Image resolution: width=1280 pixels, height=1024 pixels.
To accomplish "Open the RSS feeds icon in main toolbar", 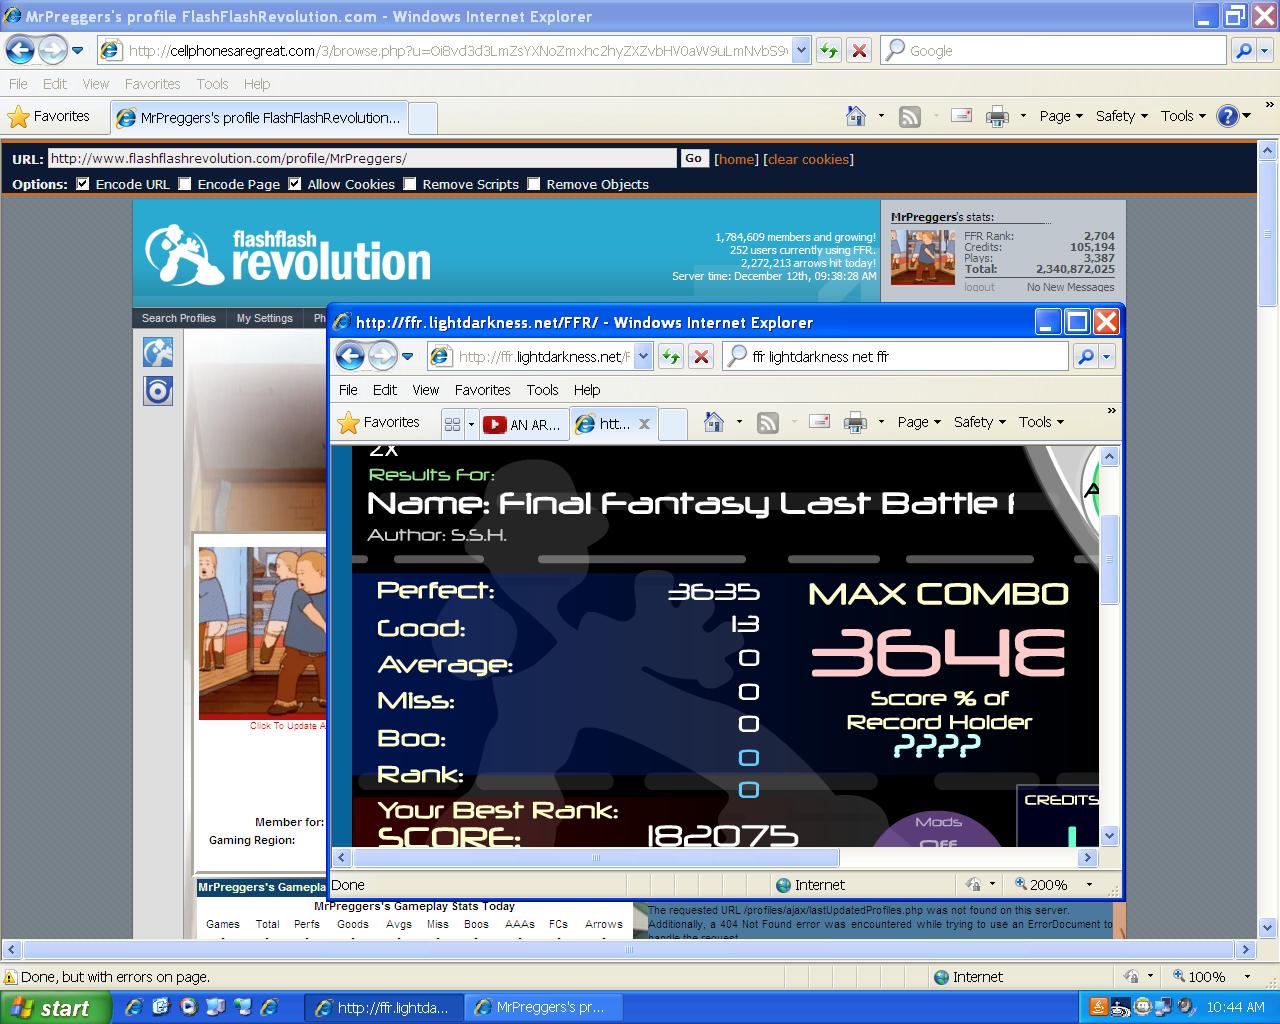I will [909, 116].
